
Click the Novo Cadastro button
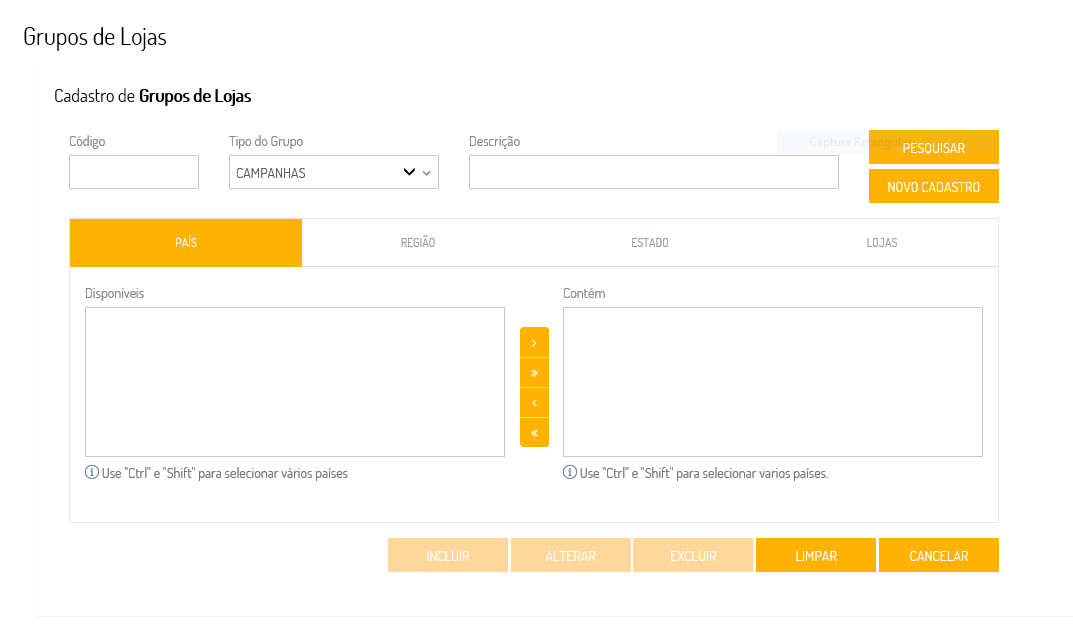pyautogui.click(x=933, y=187)
